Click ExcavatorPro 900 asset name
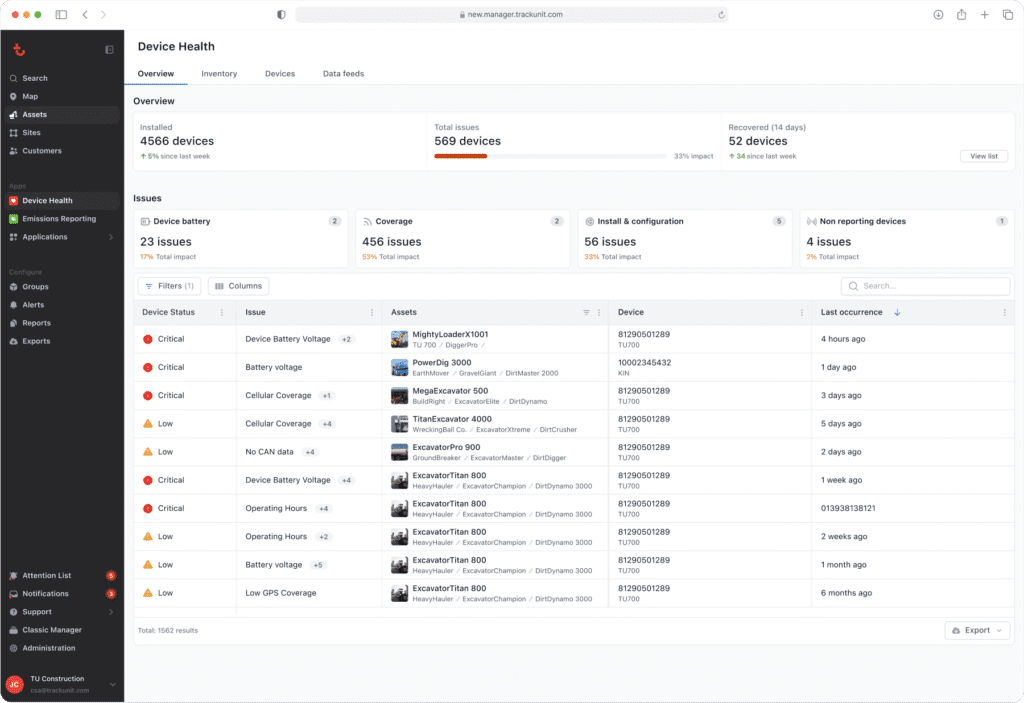The width and height of the screenshot is (1024, 703). click(x=446, y=448)
